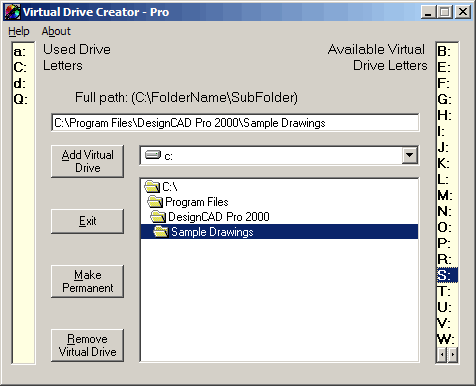Select available drive letter P:

click(x=447, y=243)
